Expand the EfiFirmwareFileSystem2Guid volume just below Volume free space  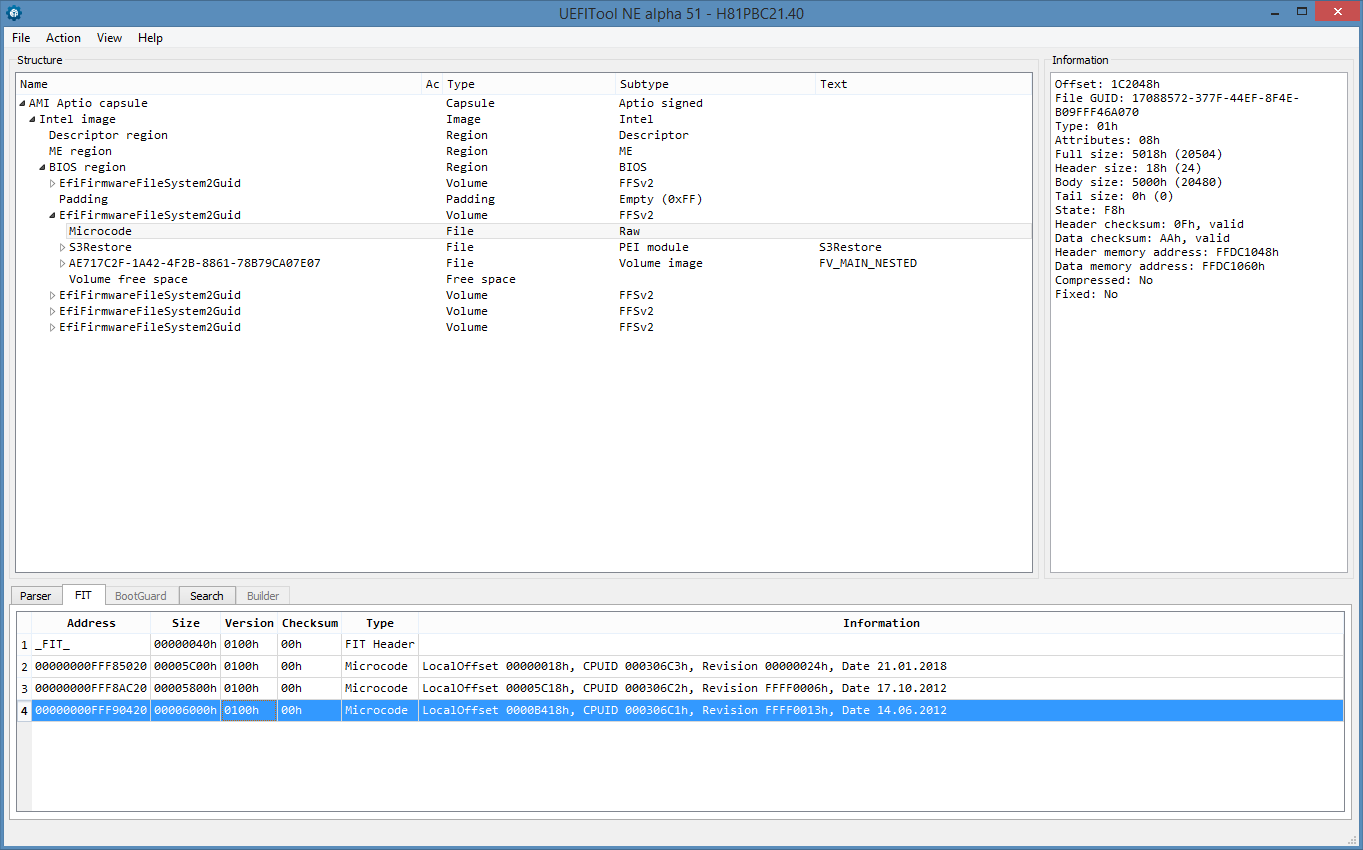(x=53, y=295)
